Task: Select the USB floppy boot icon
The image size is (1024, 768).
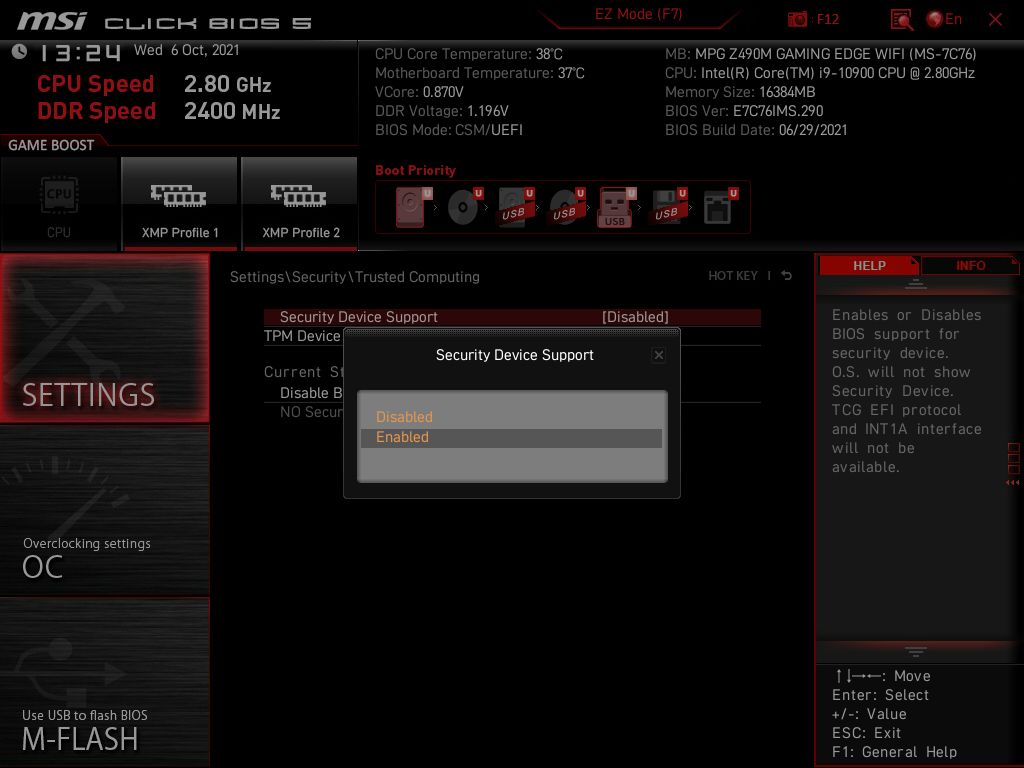Action: (x=668, y=207)
